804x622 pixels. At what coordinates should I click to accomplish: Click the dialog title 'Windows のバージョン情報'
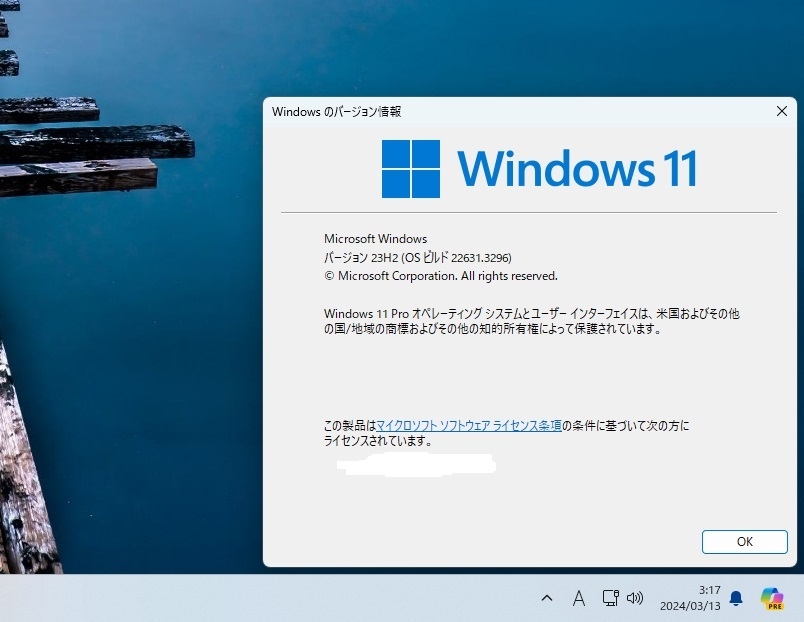[336, 111]
